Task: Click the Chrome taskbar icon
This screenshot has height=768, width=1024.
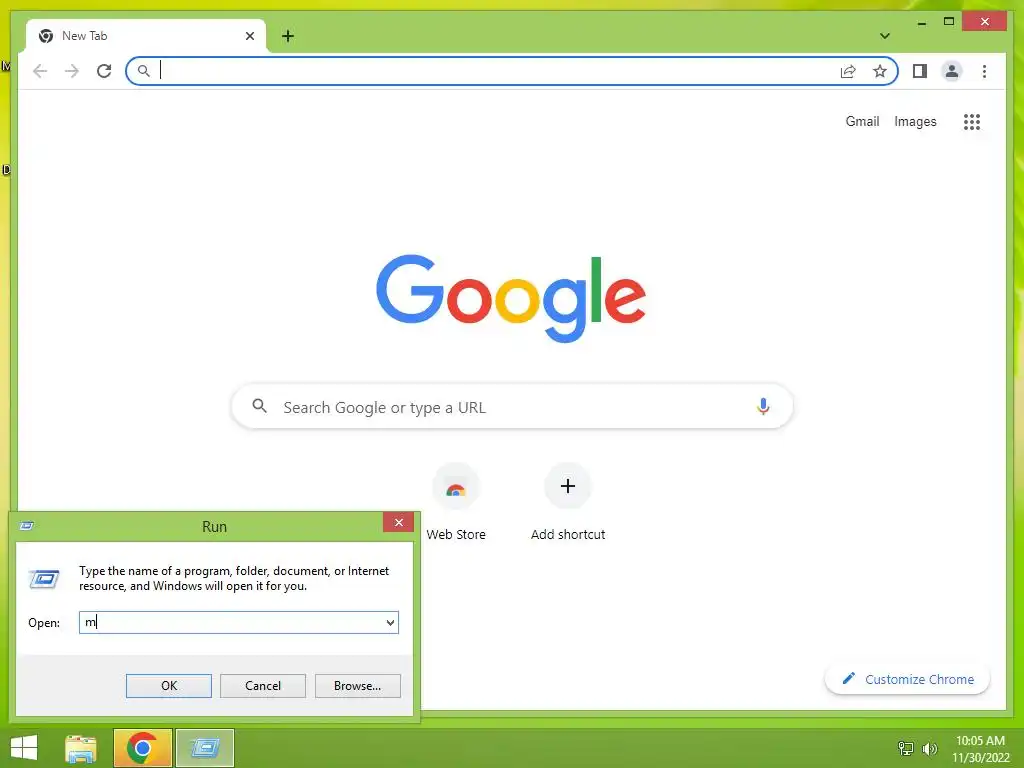Action: (x=142, y=748)
